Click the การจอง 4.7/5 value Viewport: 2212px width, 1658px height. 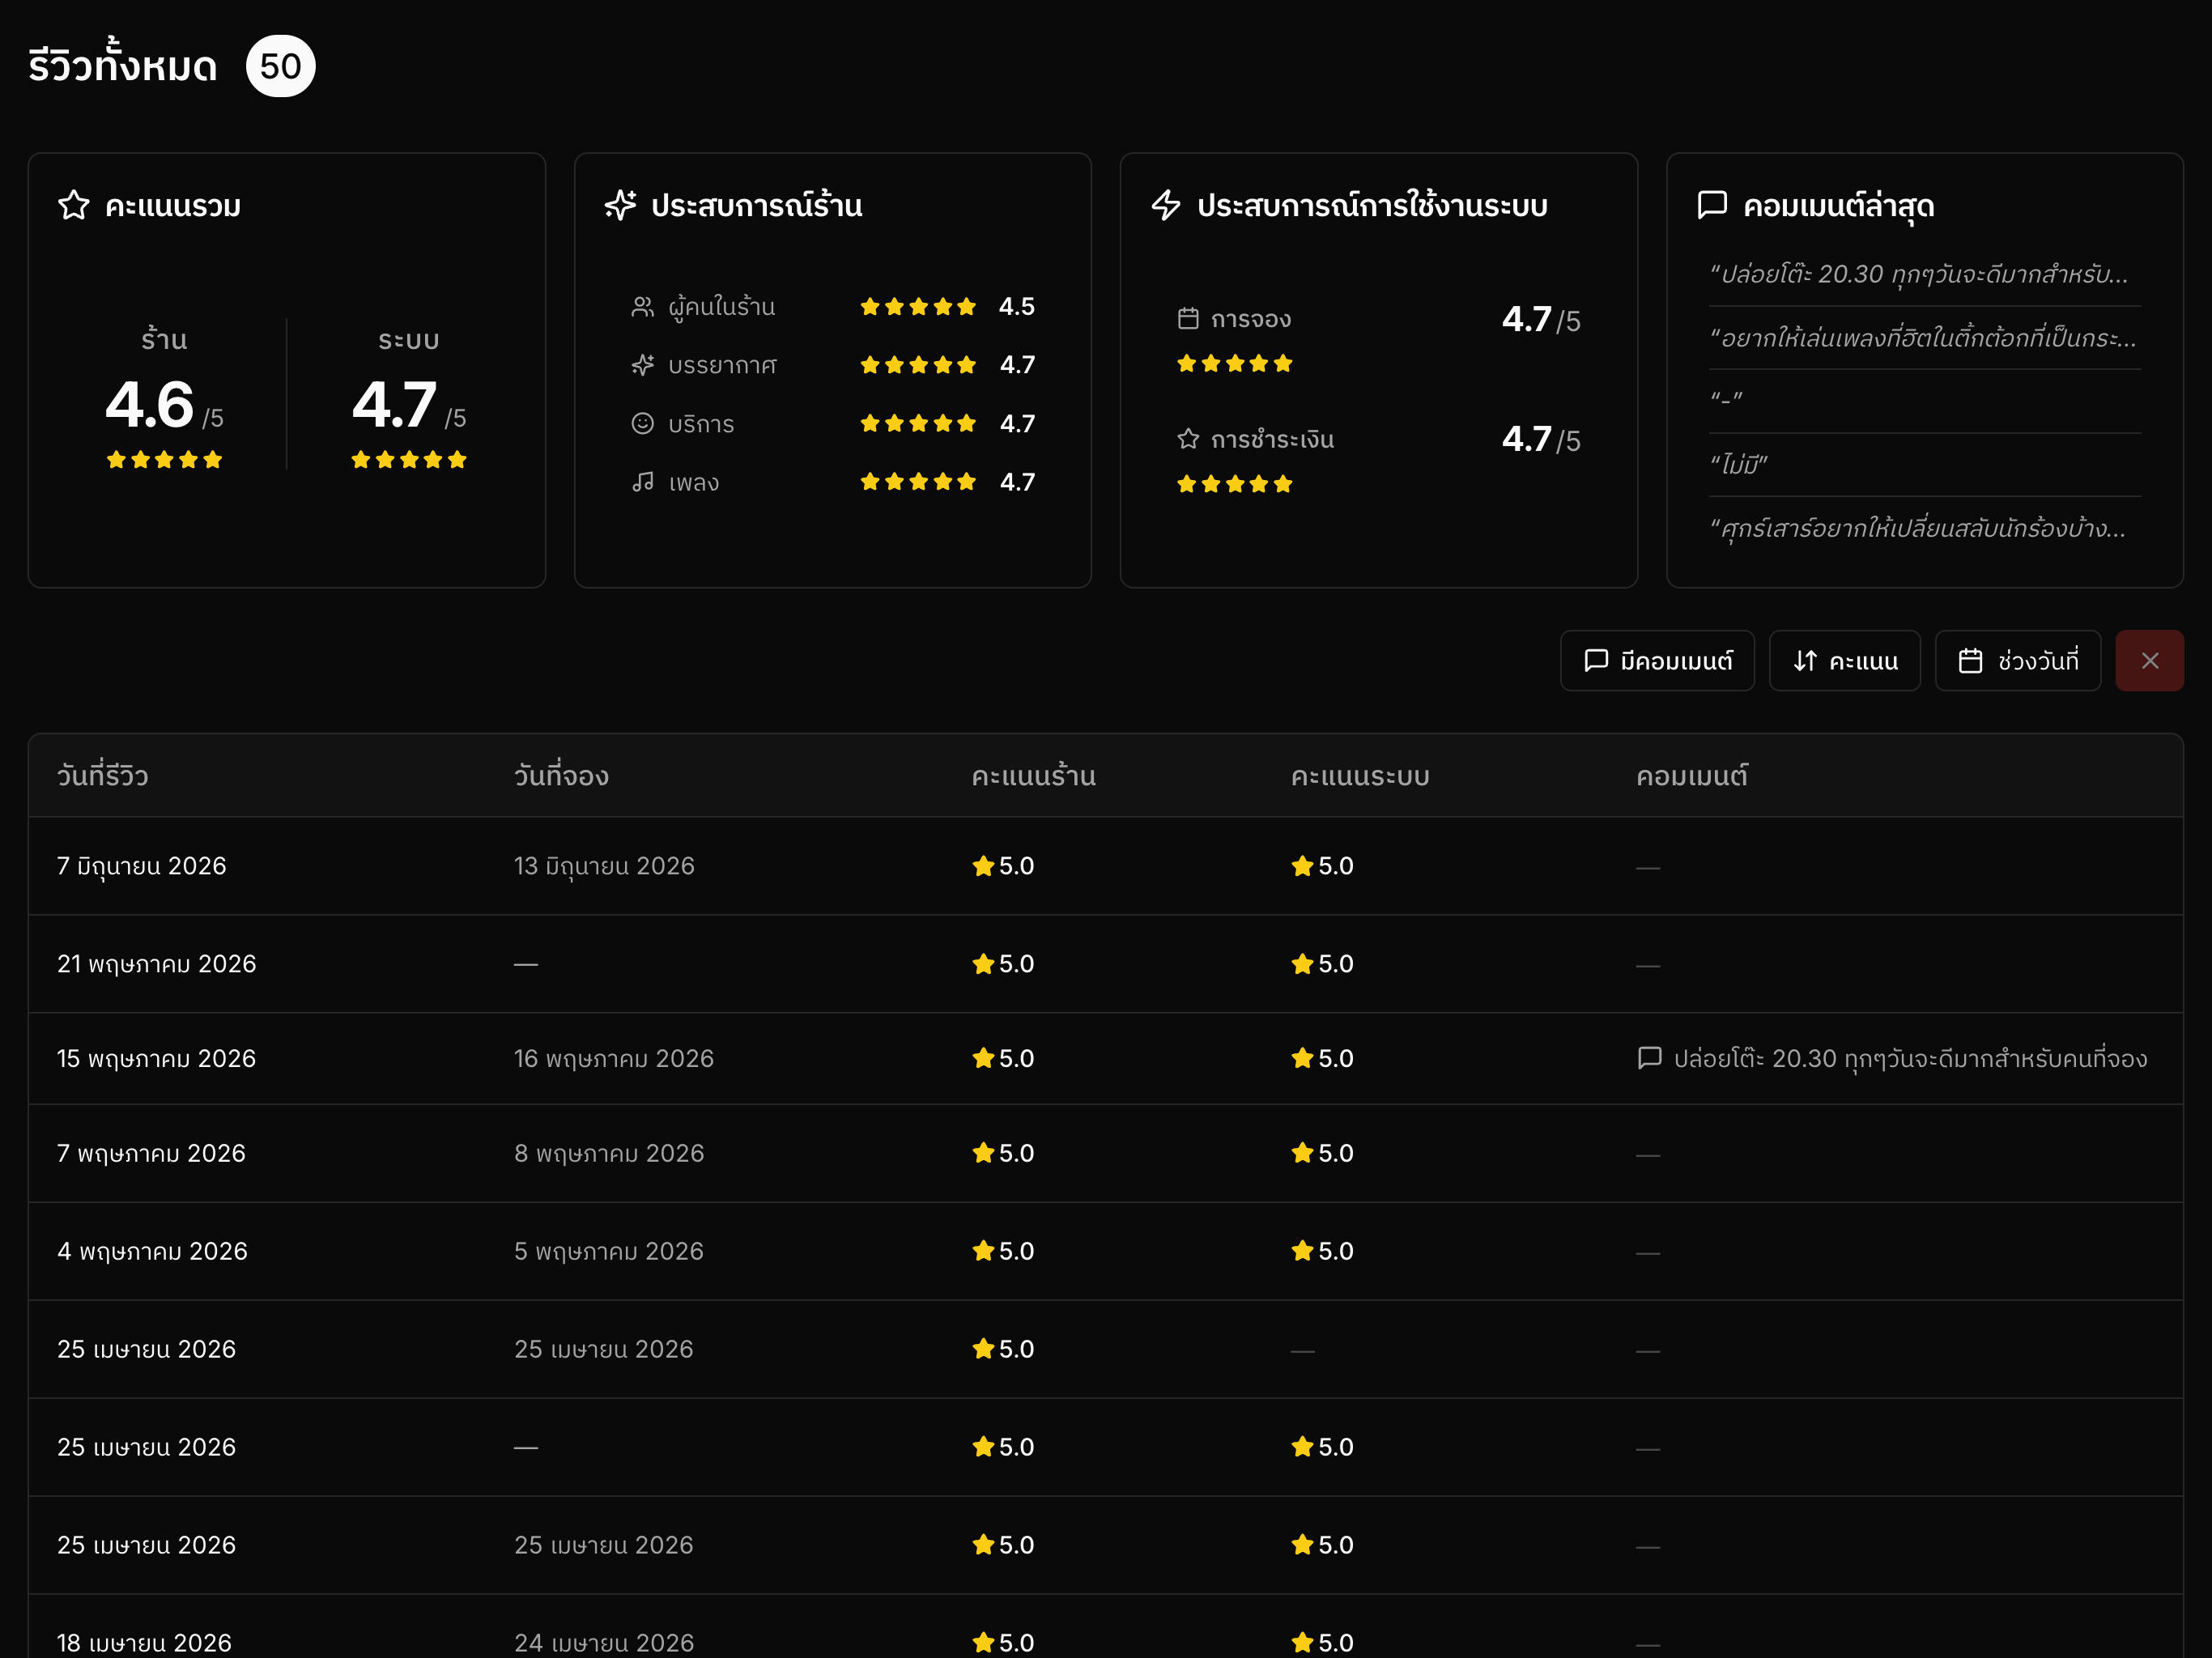point(1541,320)
